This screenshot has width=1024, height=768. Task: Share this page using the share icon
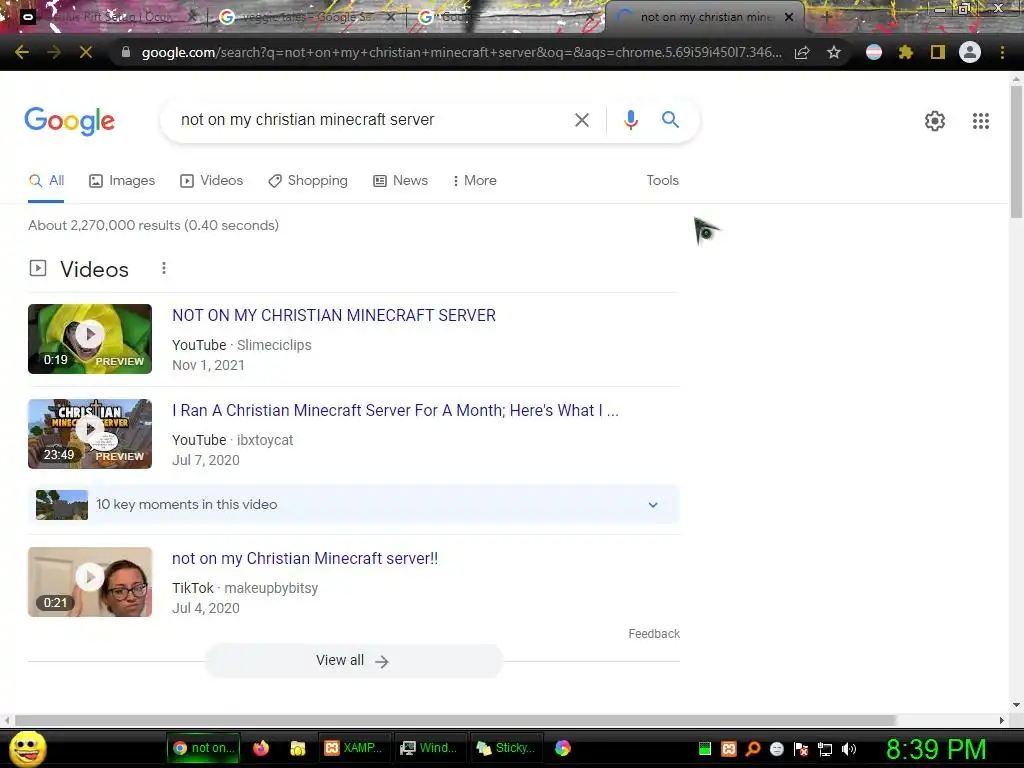tap(802, 52)
